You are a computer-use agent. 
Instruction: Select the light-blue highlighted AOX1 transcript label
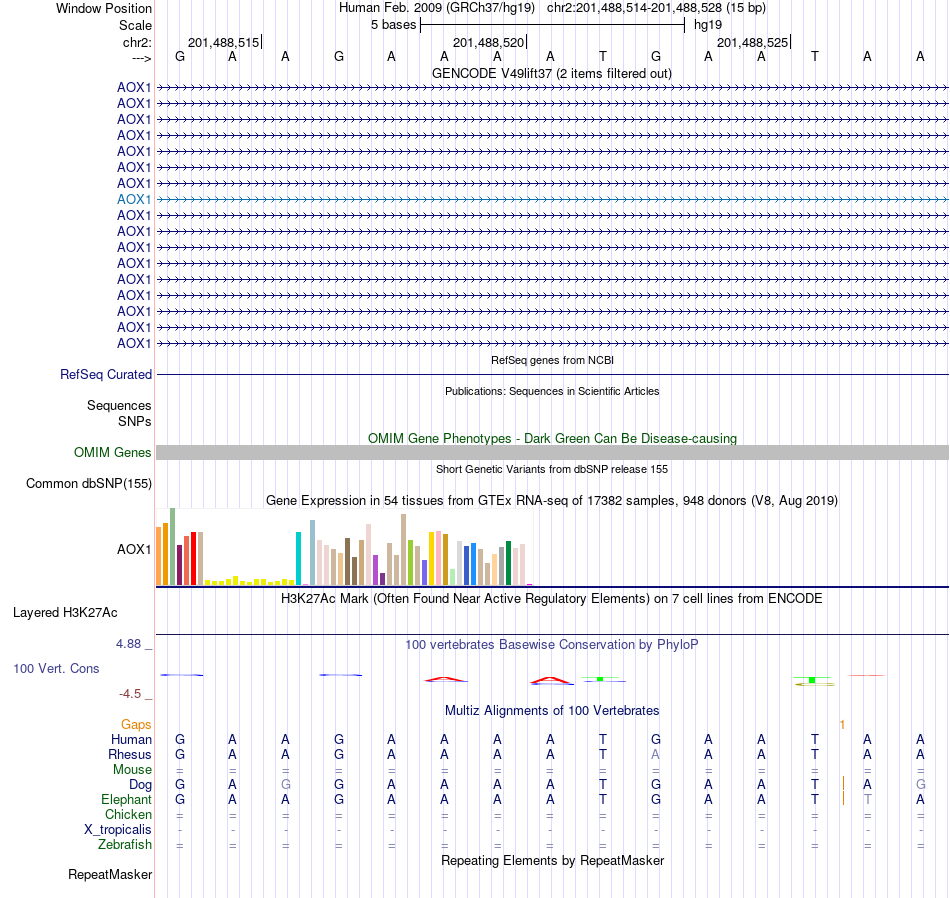tap(134, 199)
